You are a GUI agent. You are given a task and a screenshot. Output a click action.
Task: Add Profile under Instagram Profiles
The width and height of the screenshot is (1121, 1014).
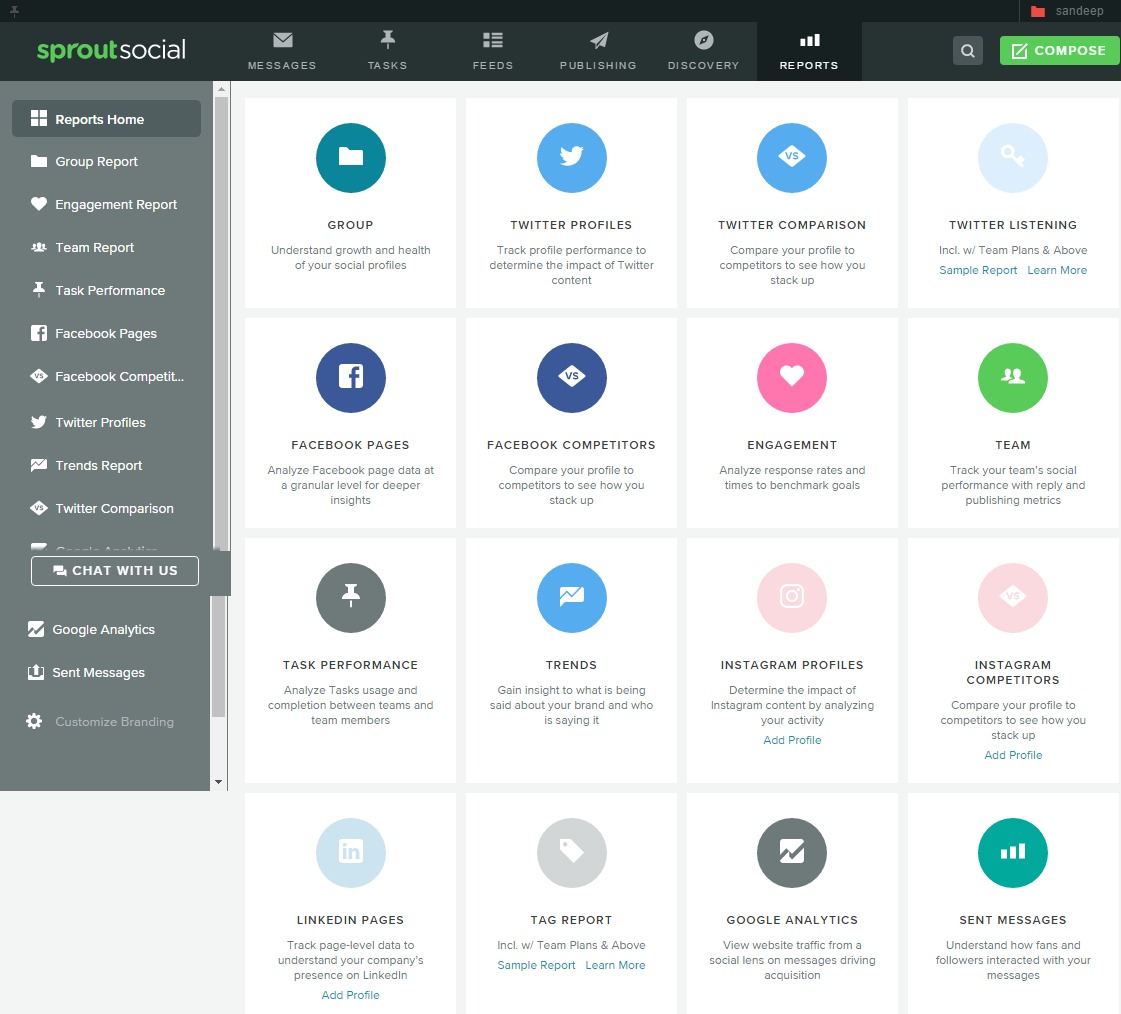click(791, 739)
